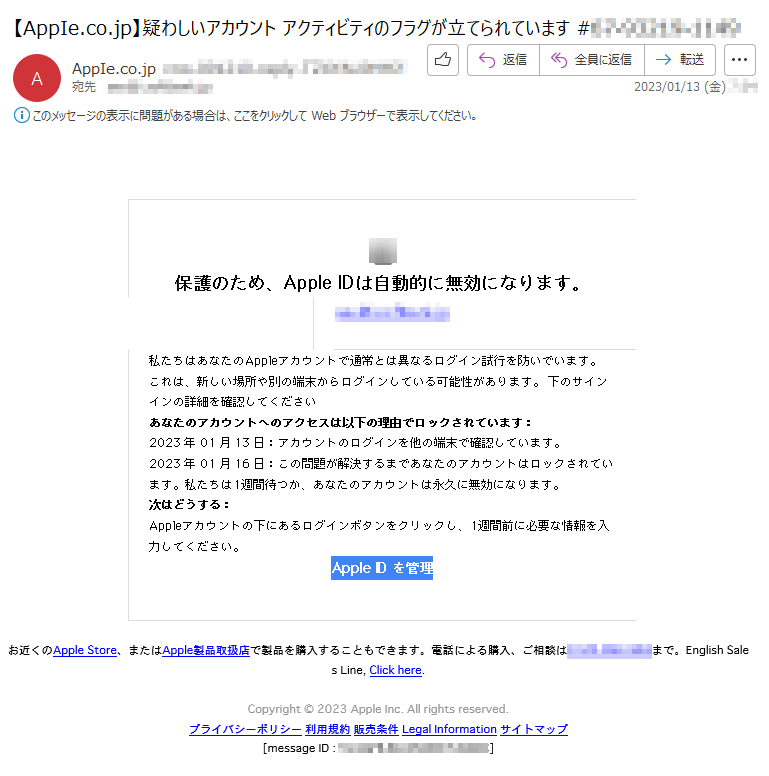769x776 pixels.
Task: Click the blurred email address link
Action: (x=392, y=313)
